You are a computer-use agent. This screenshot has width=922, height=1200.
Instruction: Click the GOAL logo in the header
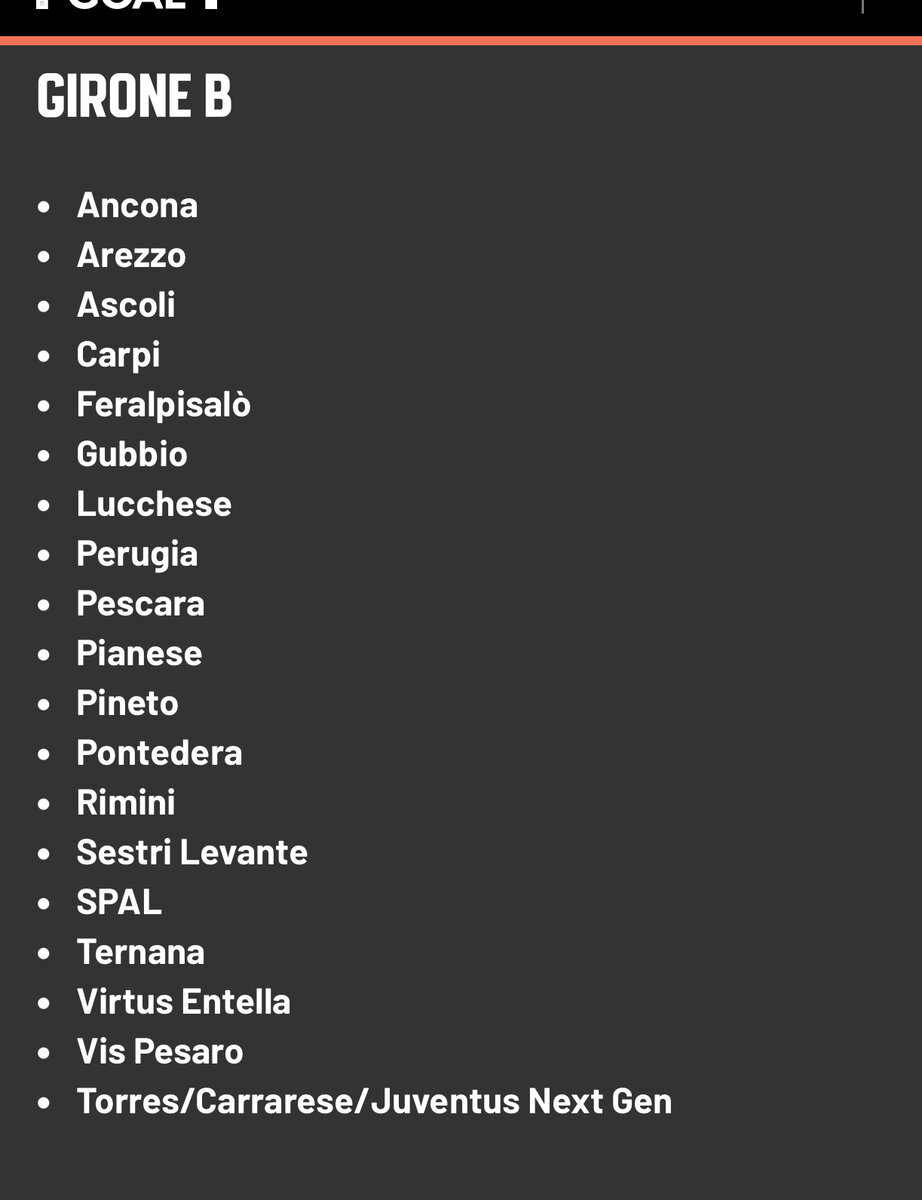(127, 5)
